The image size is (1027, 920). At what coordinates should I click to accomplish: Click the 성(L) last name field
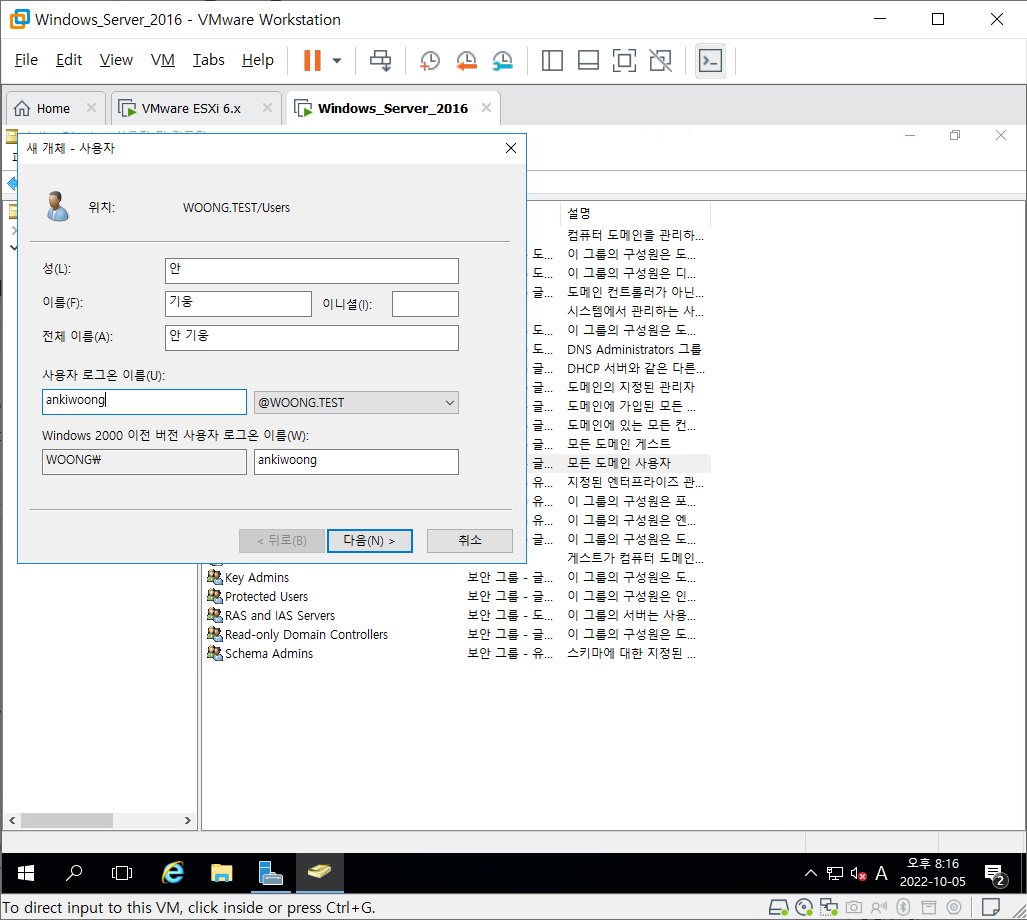[x=312, y=270]
